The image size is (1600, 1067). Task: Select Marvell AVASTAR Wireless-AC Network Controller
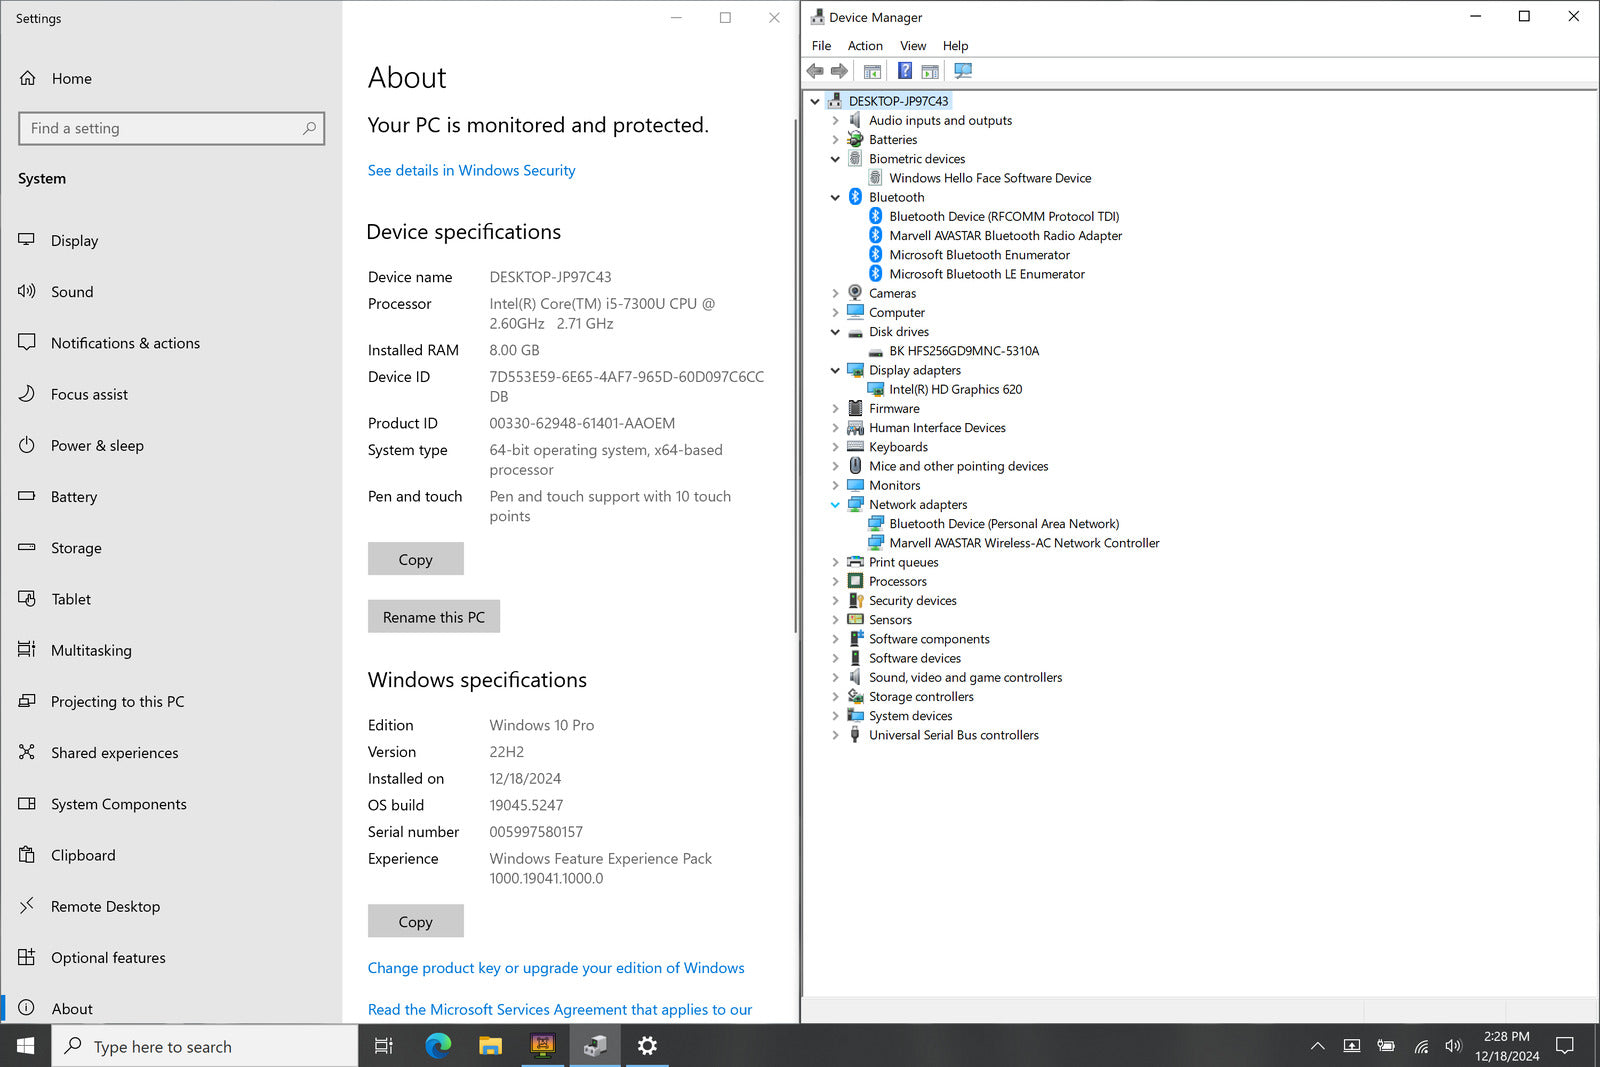[1024, 543]
